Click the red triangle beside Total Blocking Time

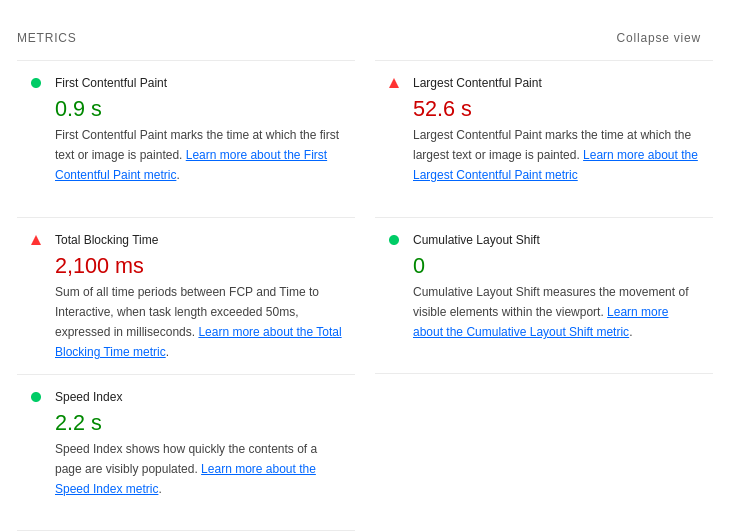click(x=36, y=240)
